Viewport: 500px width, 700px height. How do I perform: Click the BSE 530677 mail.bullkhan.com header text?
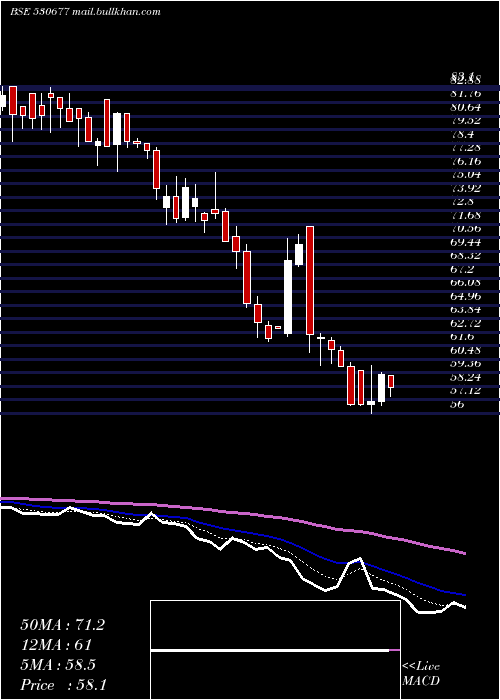pos(85,12)
